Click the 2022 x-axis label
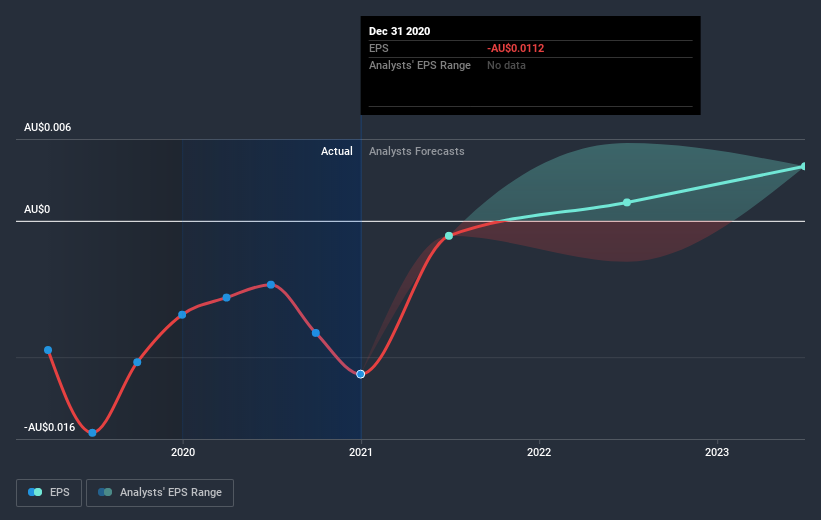 (539, 453)
